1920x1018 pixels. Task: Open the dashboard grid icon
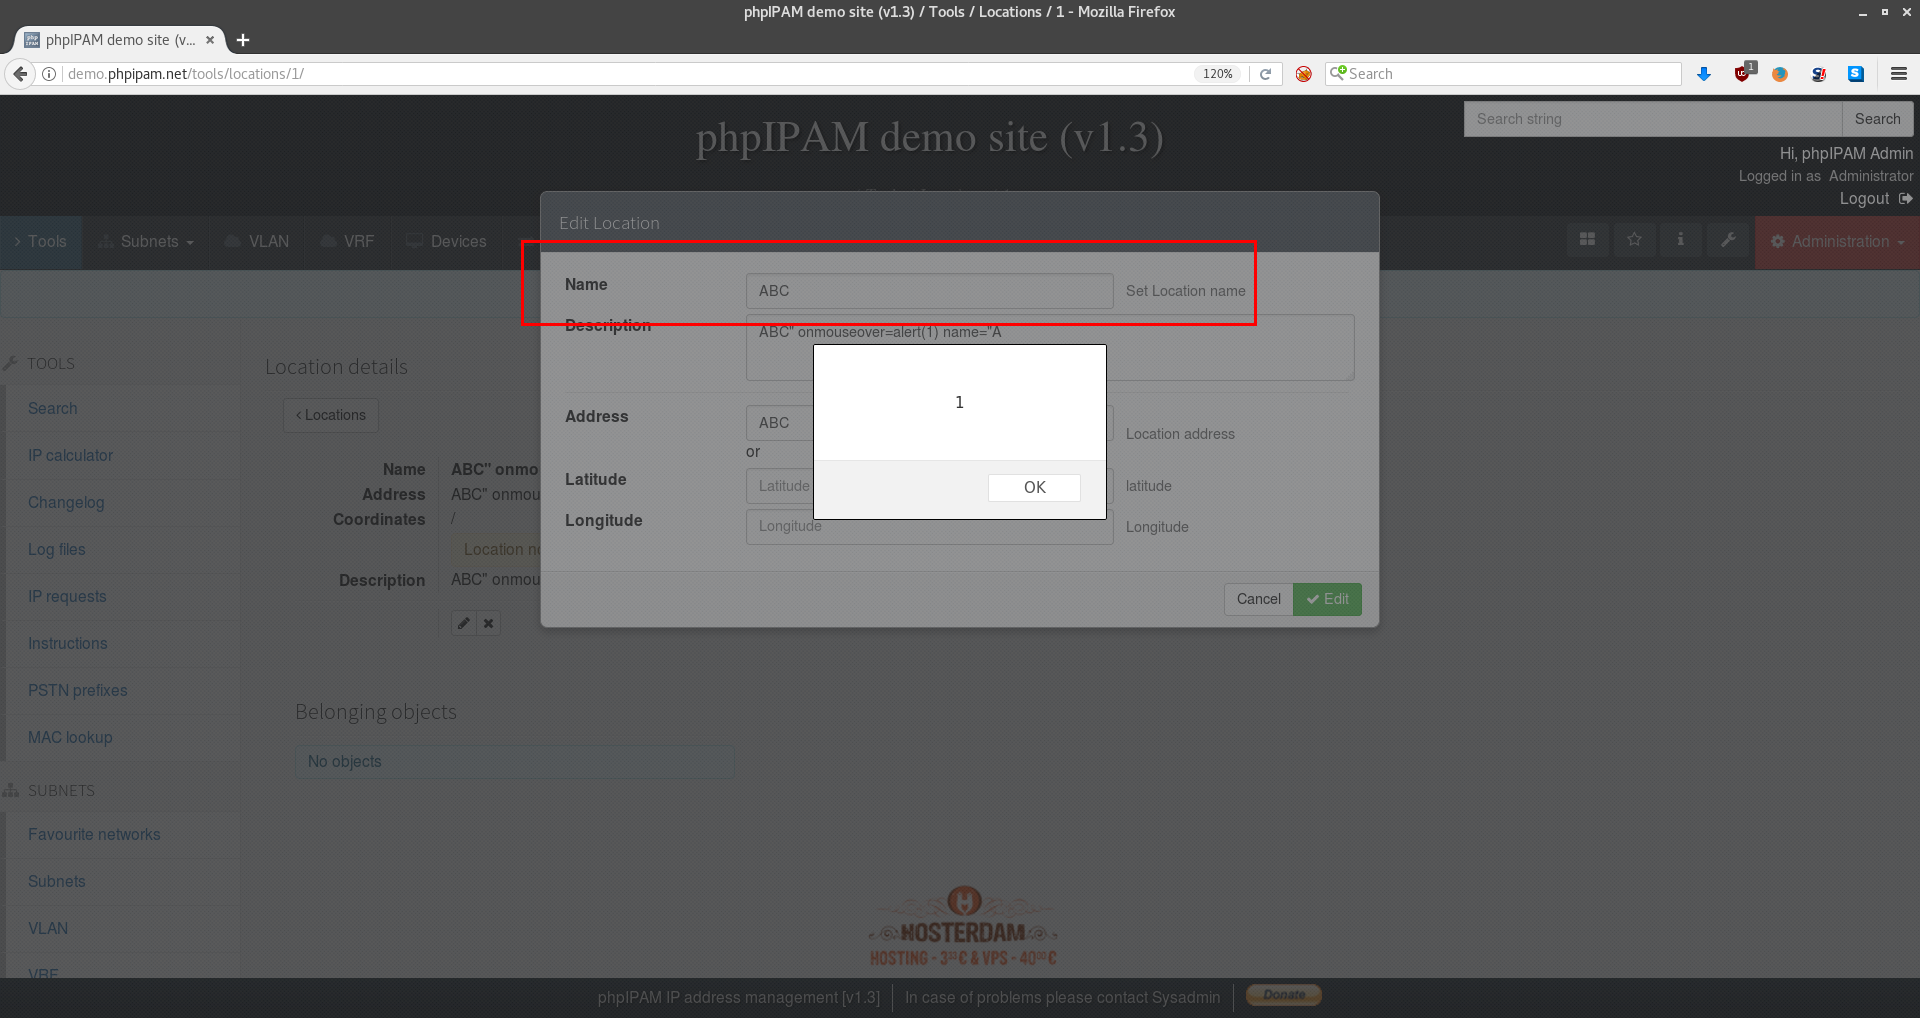click(1587, 239)
